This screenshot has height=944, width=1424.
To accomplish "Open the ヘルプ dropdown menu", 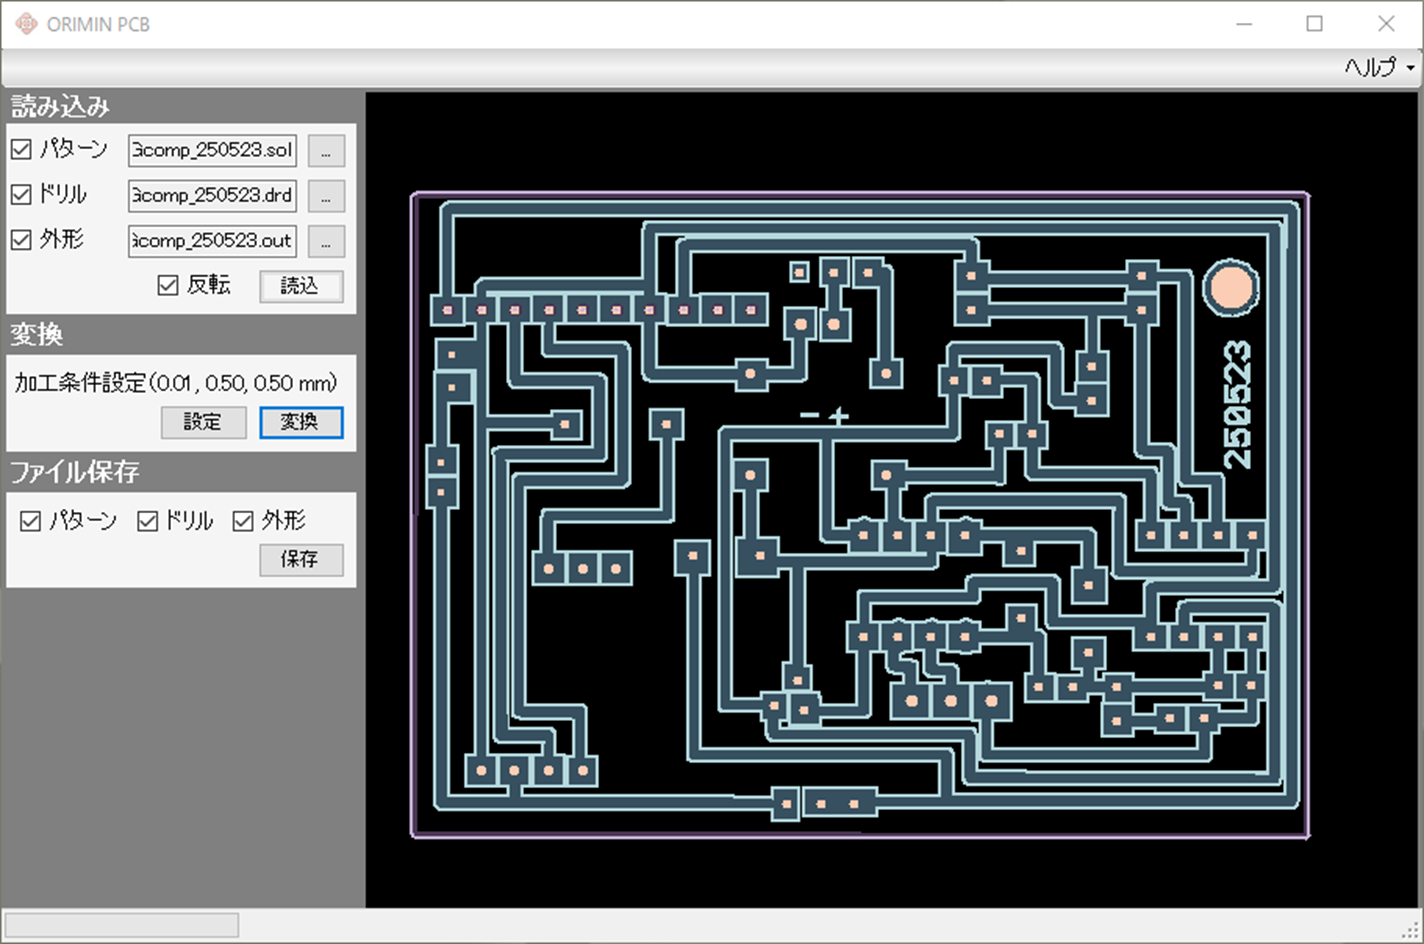I will [x=1378, y=68].
